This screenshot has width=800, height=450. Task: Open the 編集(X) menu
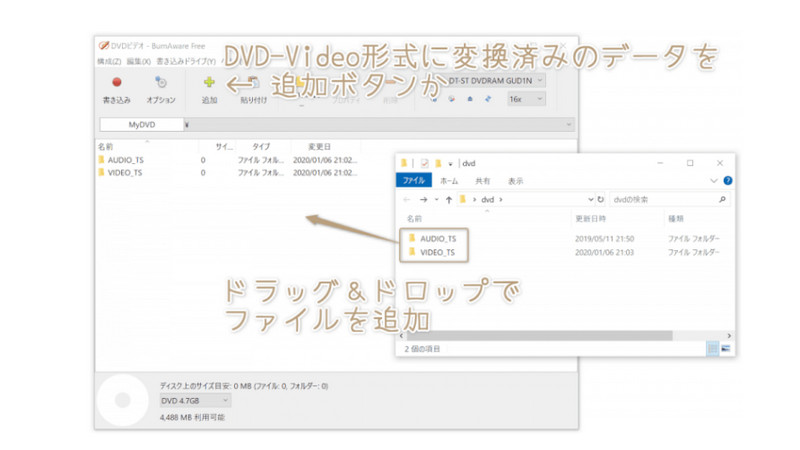click(x=139, y=61)
